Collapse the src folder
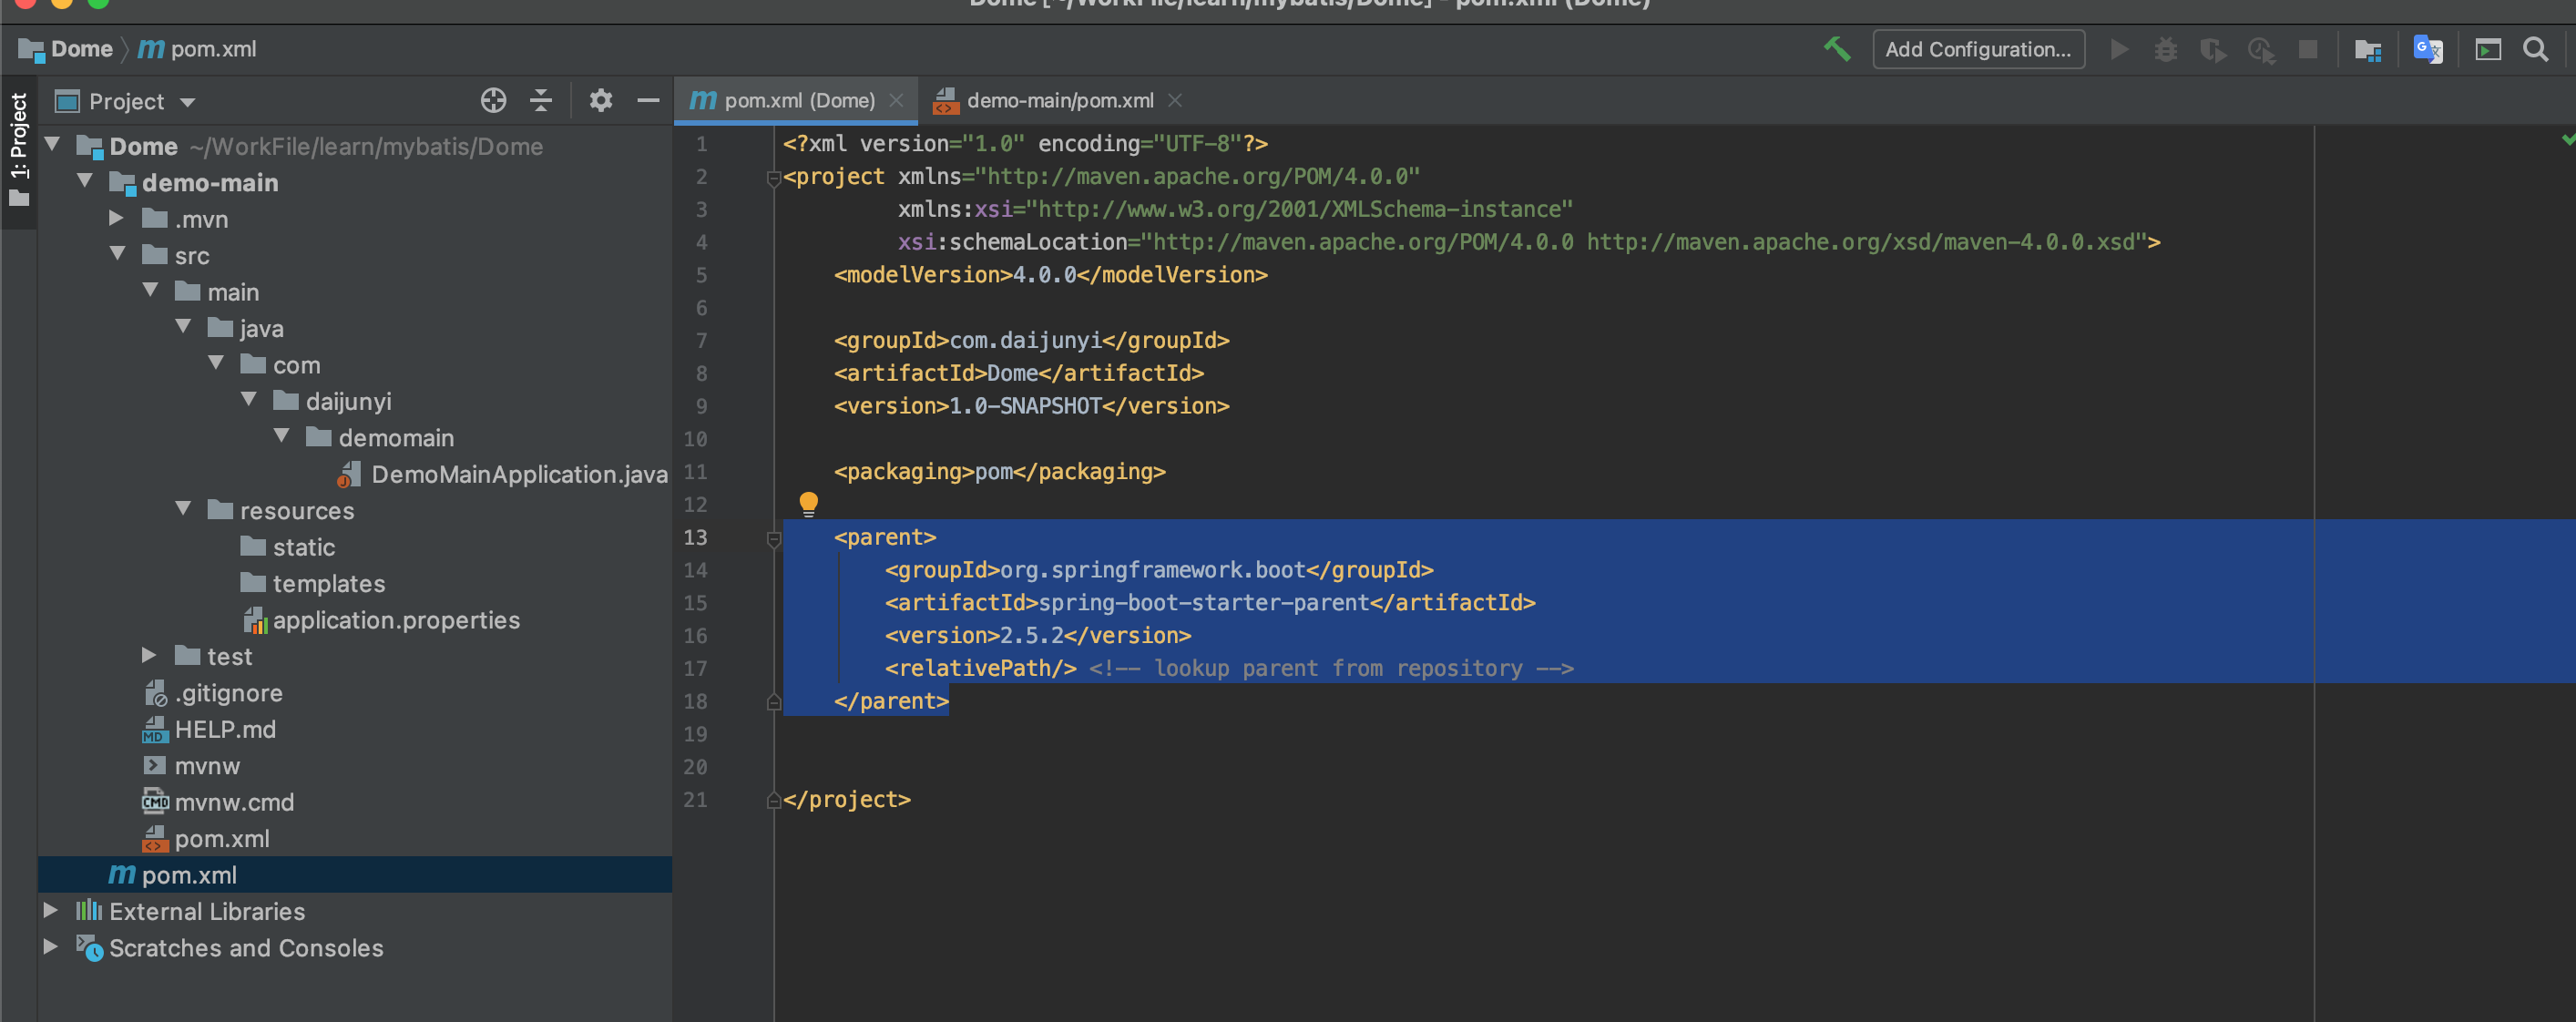 pos(118,254)
